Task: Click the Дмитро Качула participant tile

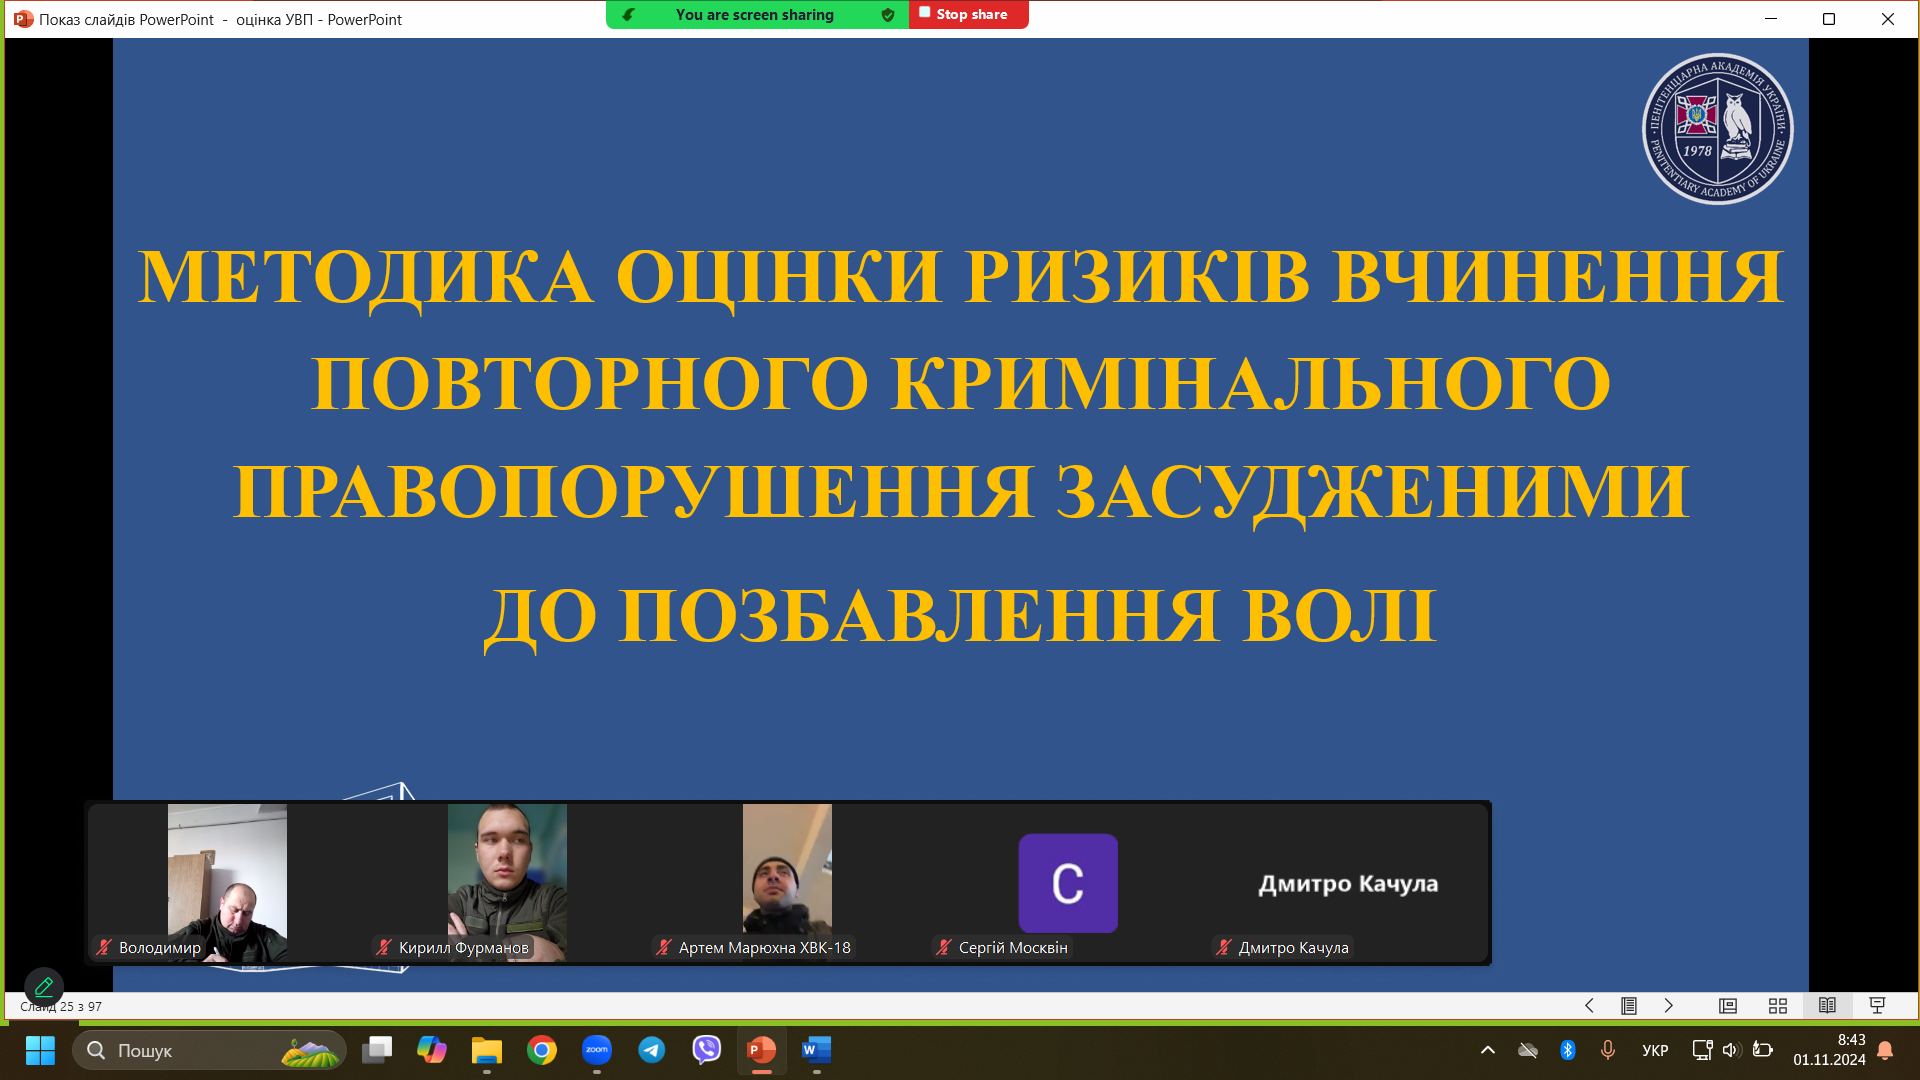Action: (x=1347, y=883)
